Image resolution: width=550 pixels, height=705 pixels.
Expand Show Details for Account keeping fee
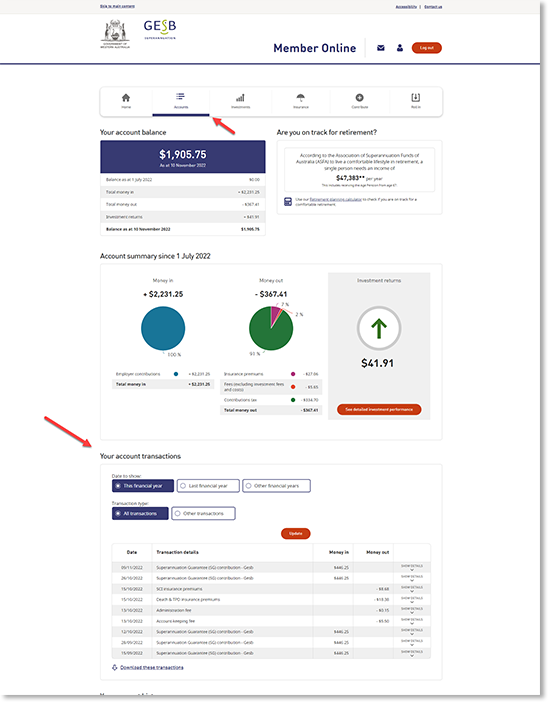413,623
